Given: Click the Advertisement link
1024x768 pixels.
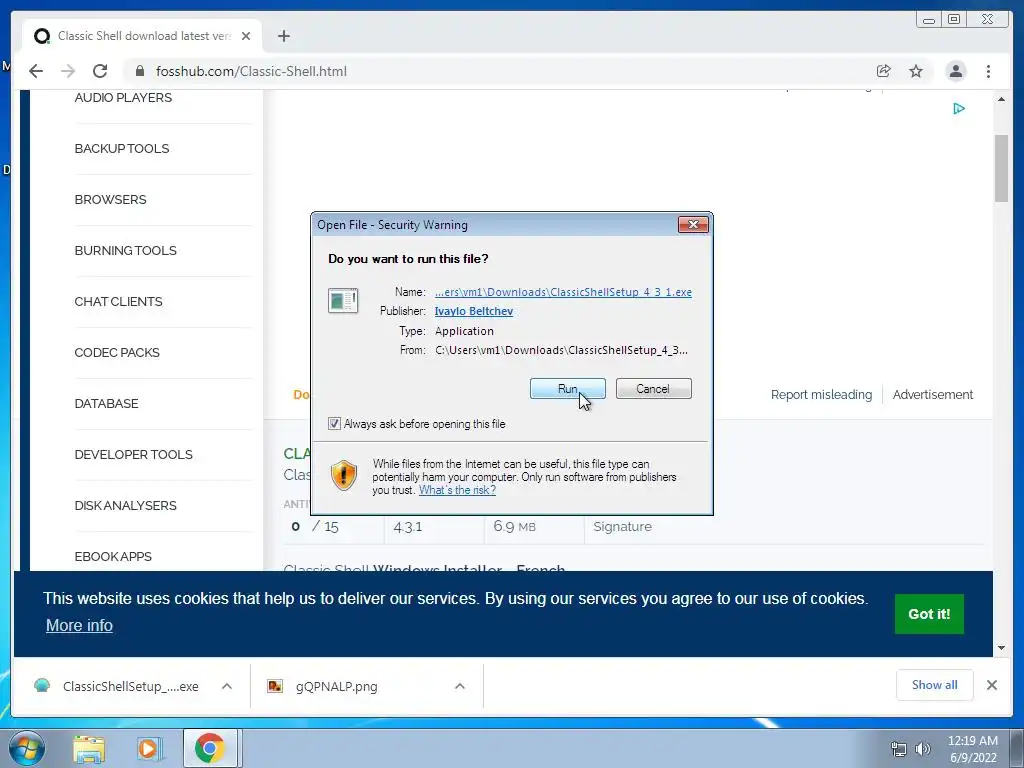Looking at the screenshot, I should coord(933,394).
